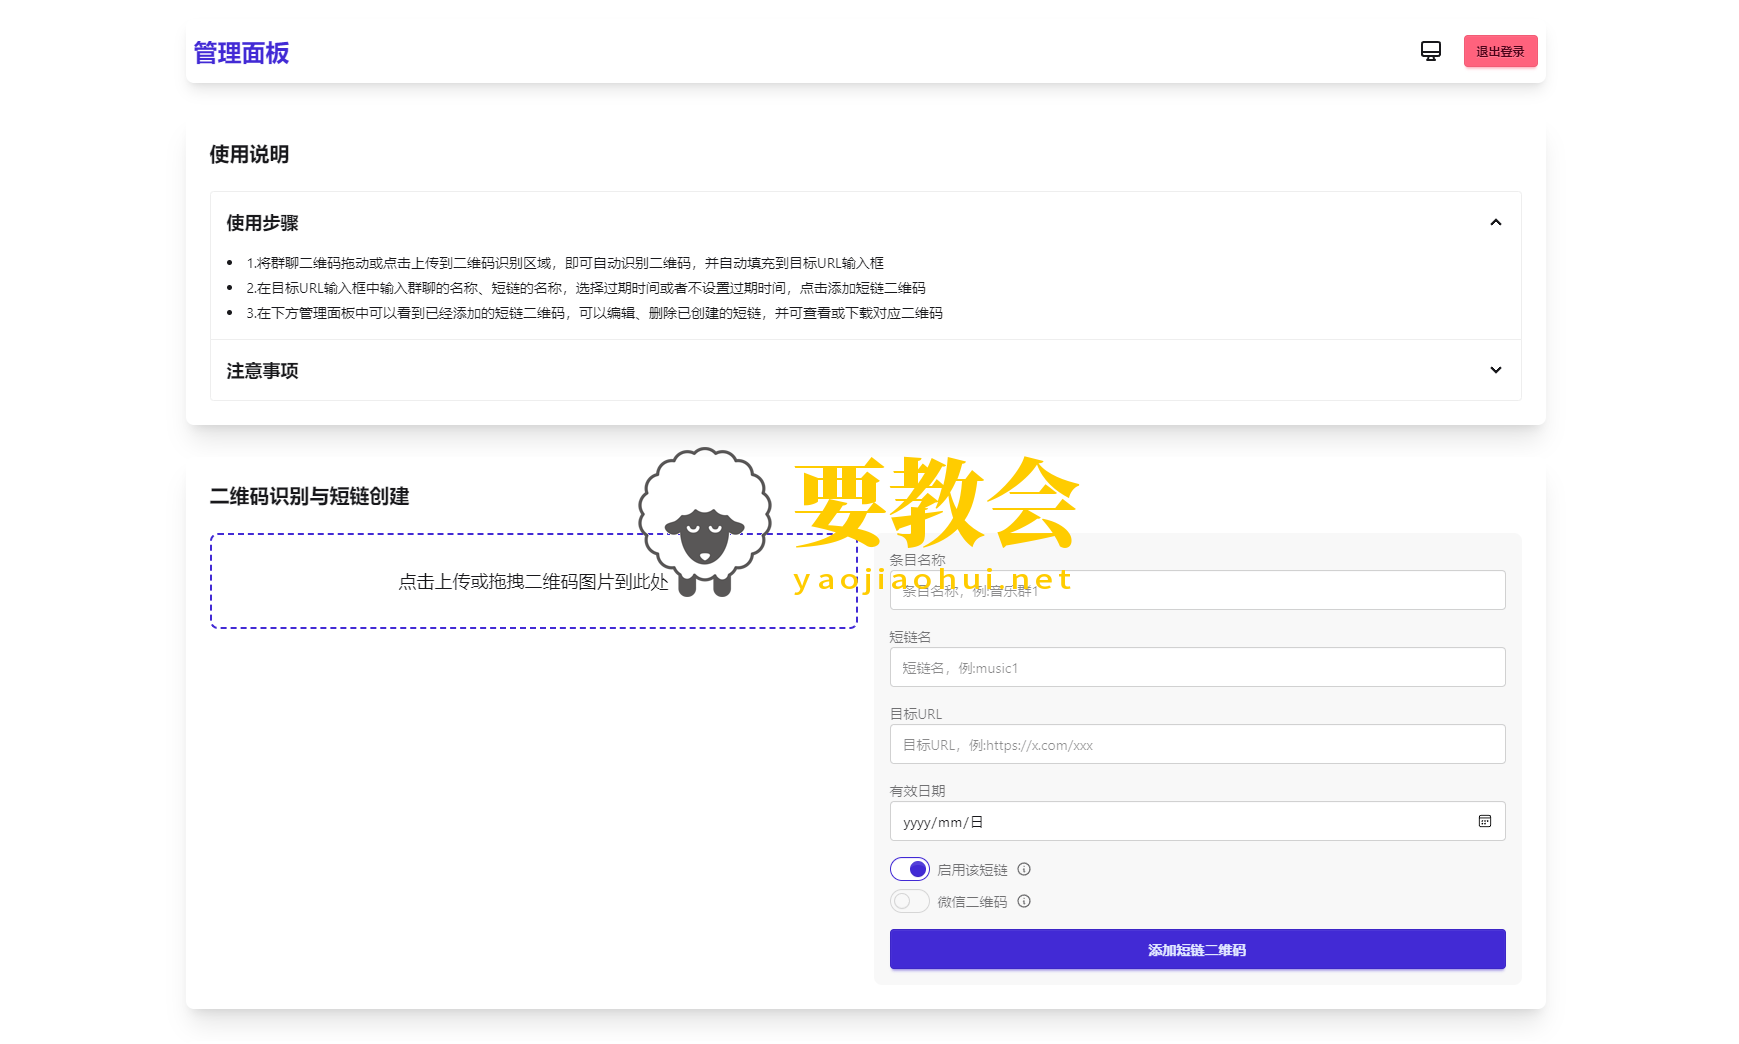
Task: Click the 短链名 field label
Action: coord(910,637)
